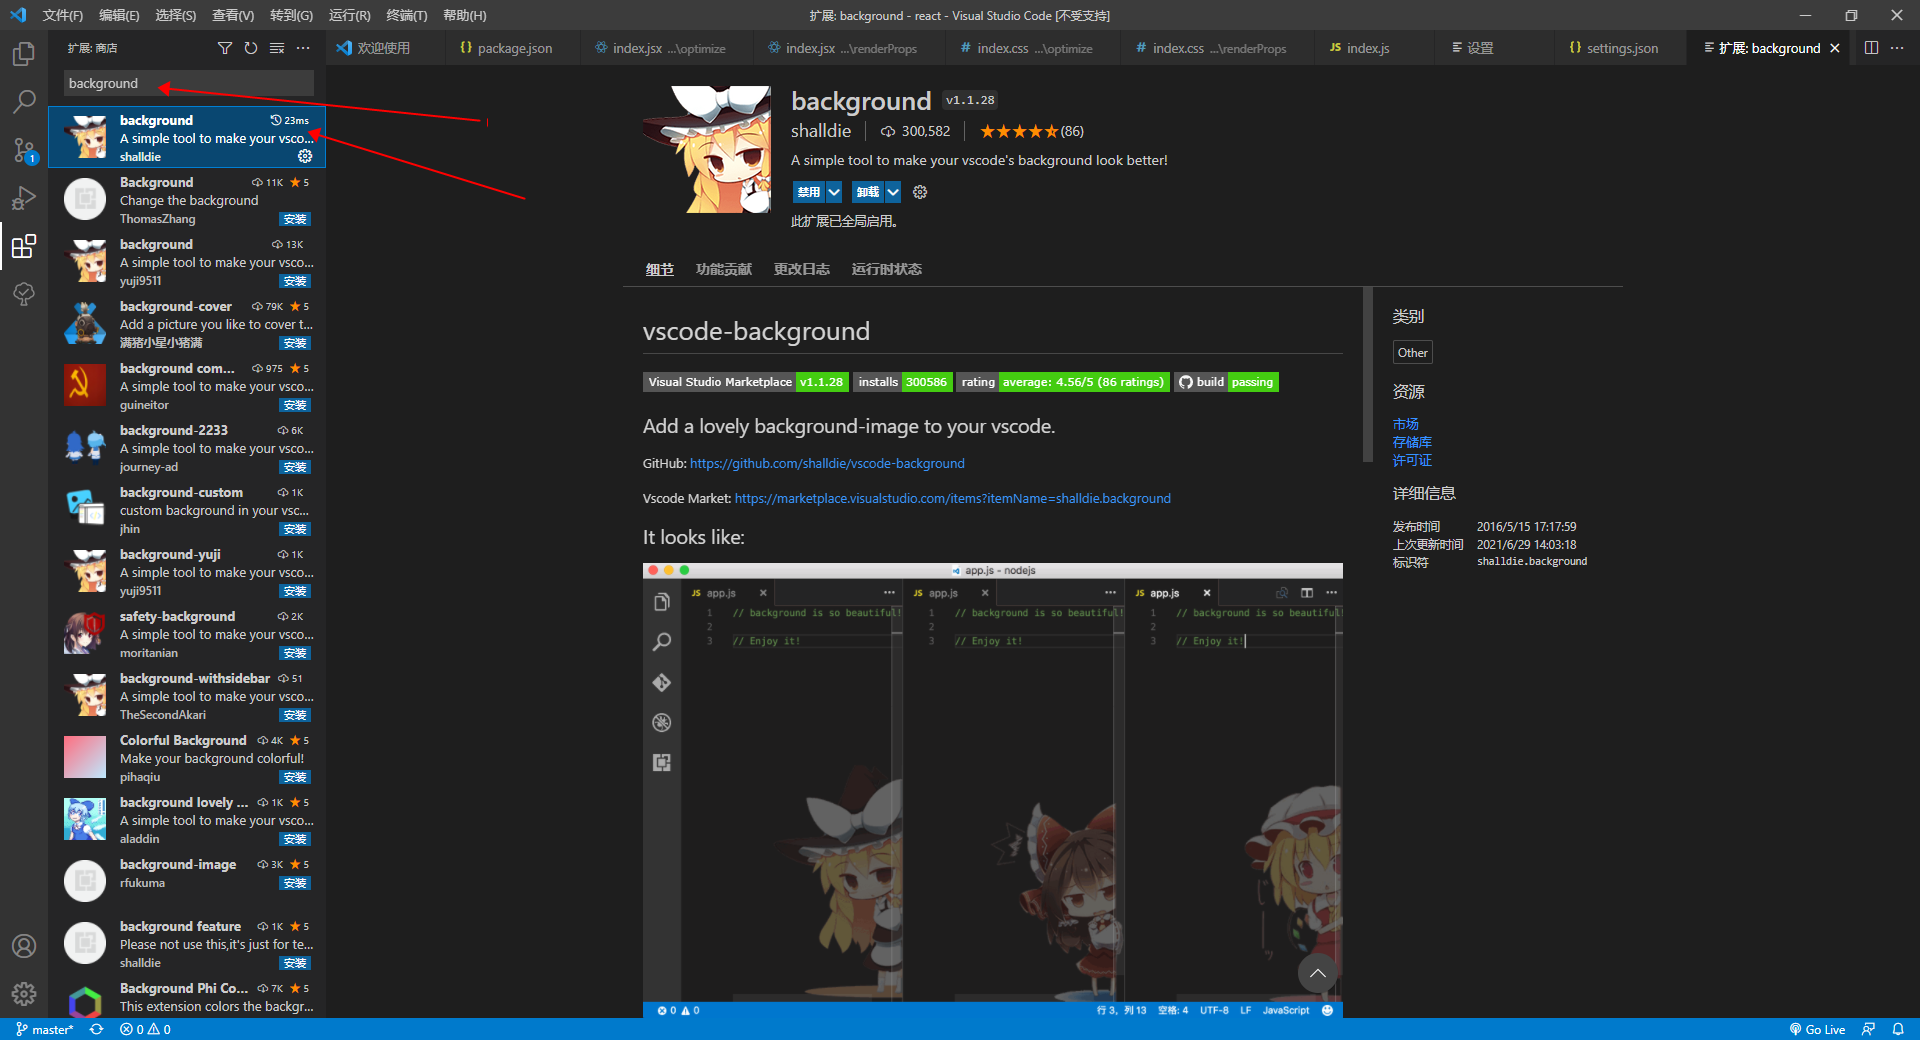Install the Colorful Background extension
Viewport: 1920px width, 1040px height.
coord(295,777)
